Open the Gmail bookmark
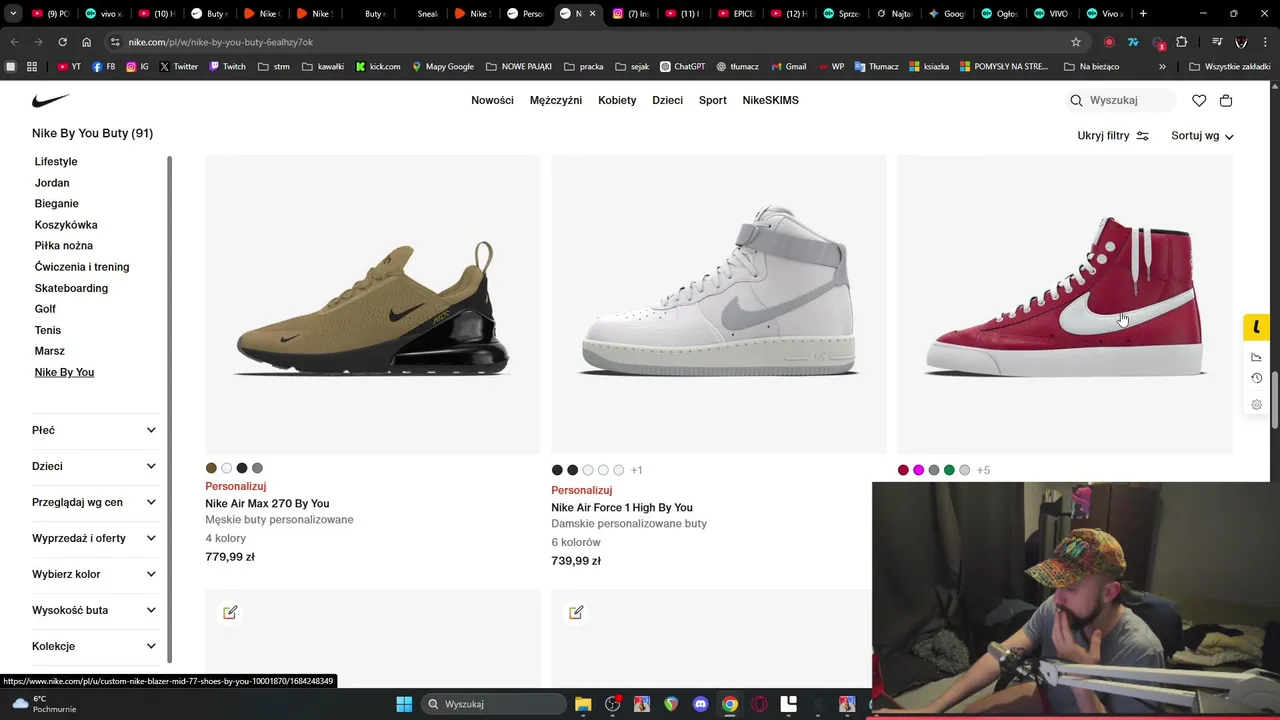The width and height of the screenshot is (1280, 720). coord(788,67)
